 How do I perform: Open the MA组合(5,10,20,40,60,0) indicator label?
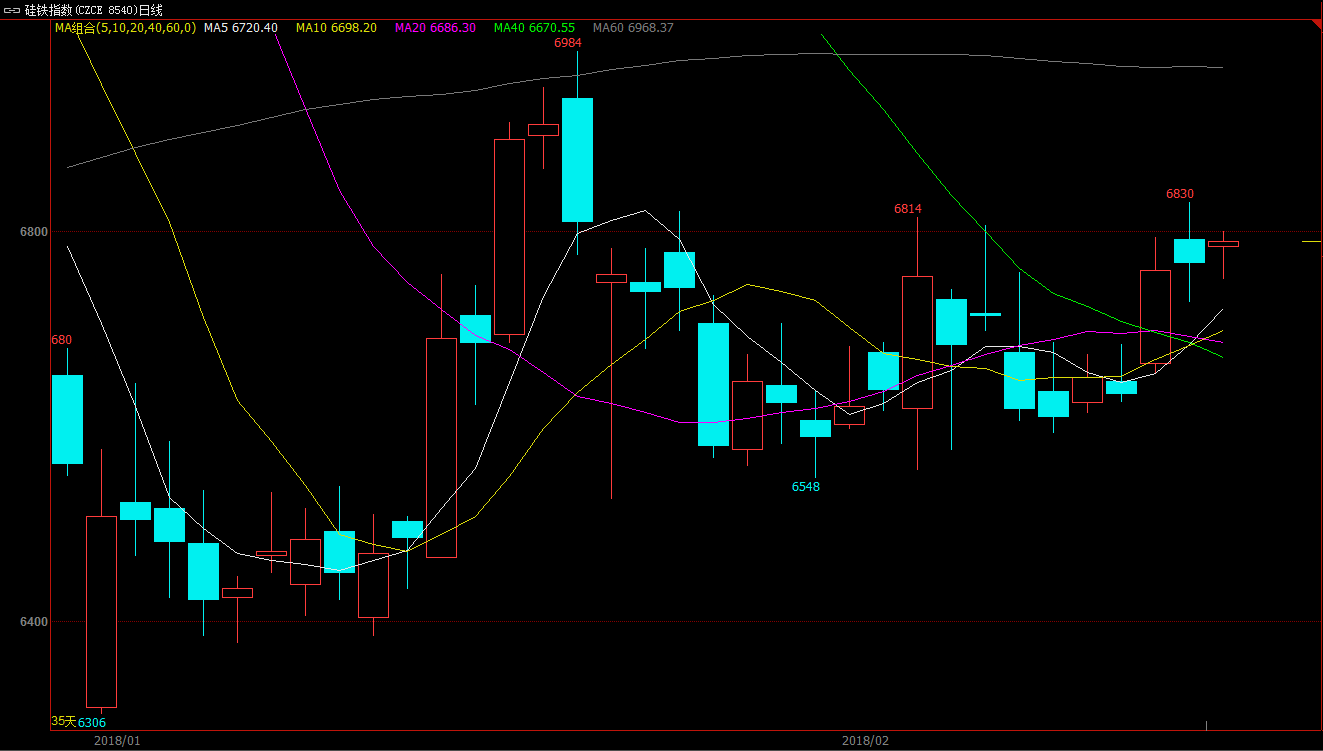coord(125,28)
